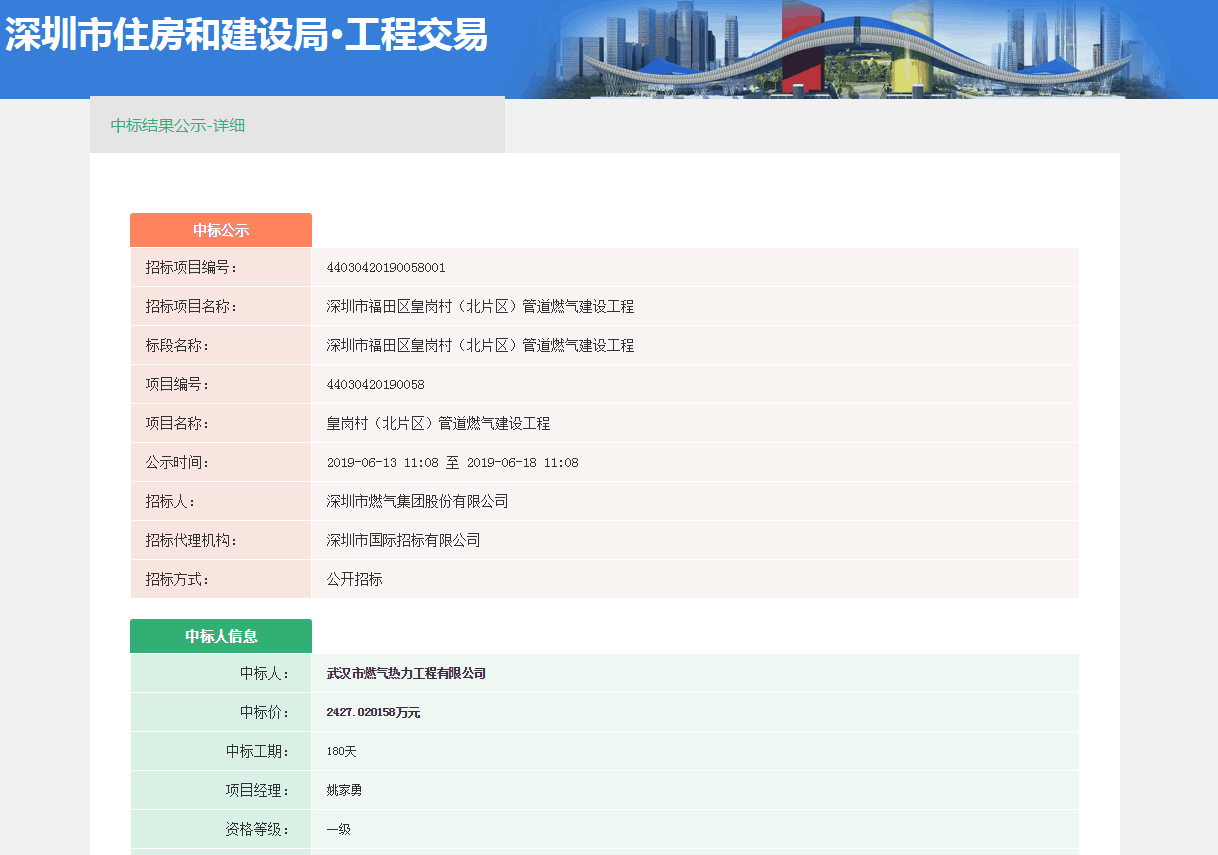Click the section name in the 标段名称 row

480,346
